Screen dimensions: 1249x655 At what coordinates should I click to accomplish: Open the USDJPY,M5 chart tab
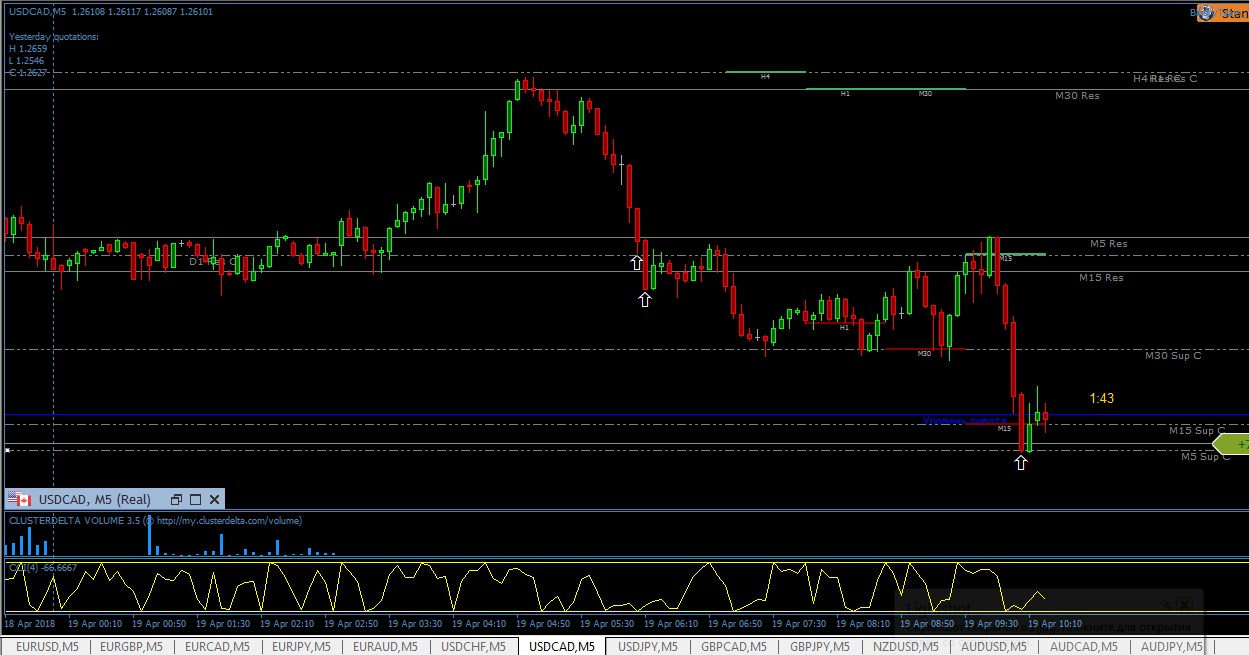click(x=650, y=647)
